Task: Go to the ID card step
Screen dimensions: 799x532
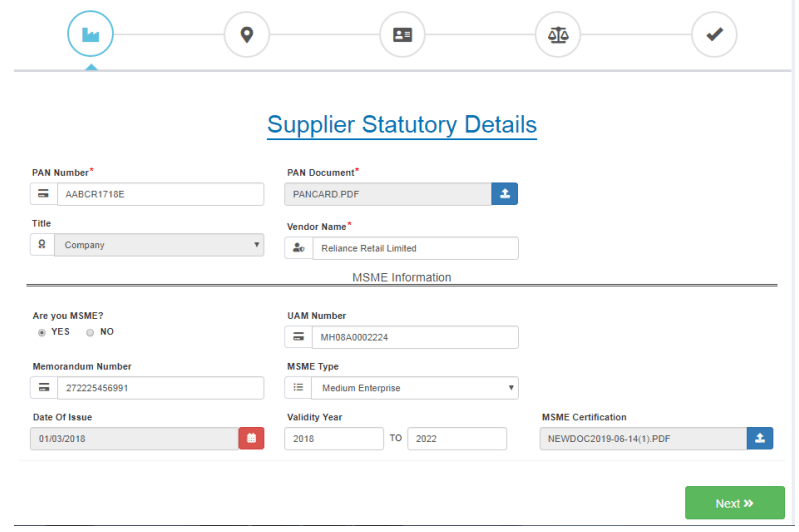Action: tap(403, 34)
